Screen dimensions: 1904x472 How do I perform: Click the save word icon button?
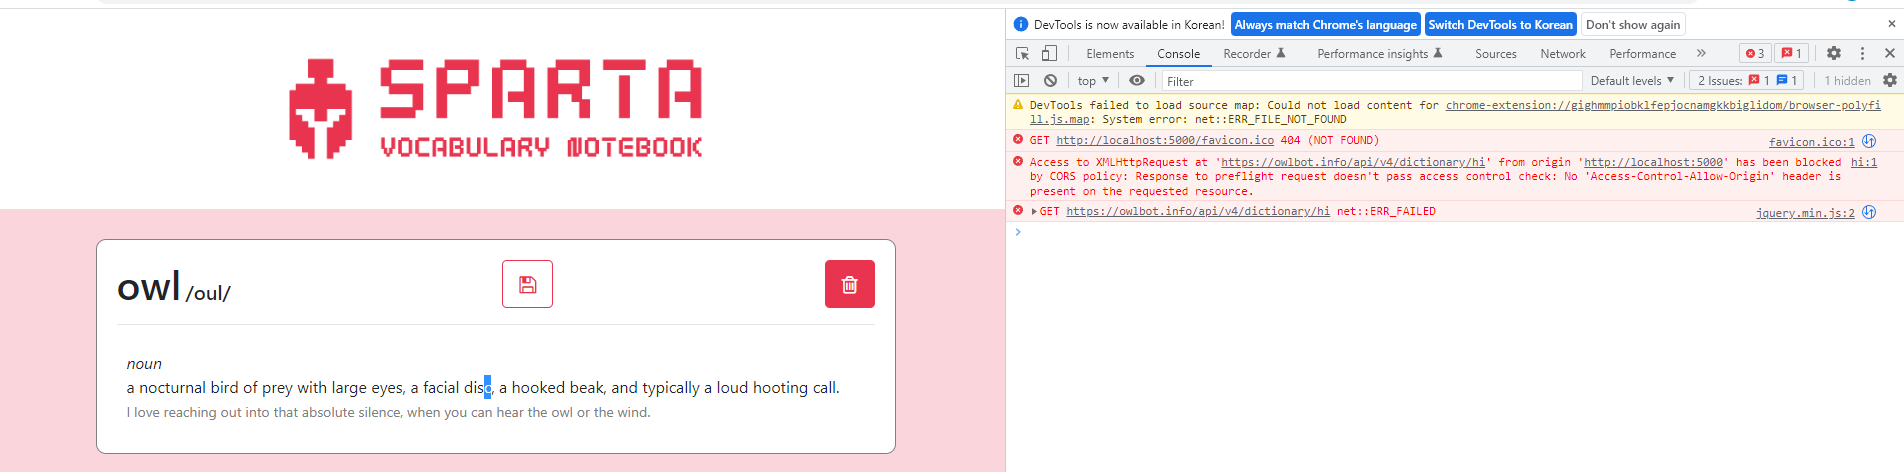coord(527,284)
